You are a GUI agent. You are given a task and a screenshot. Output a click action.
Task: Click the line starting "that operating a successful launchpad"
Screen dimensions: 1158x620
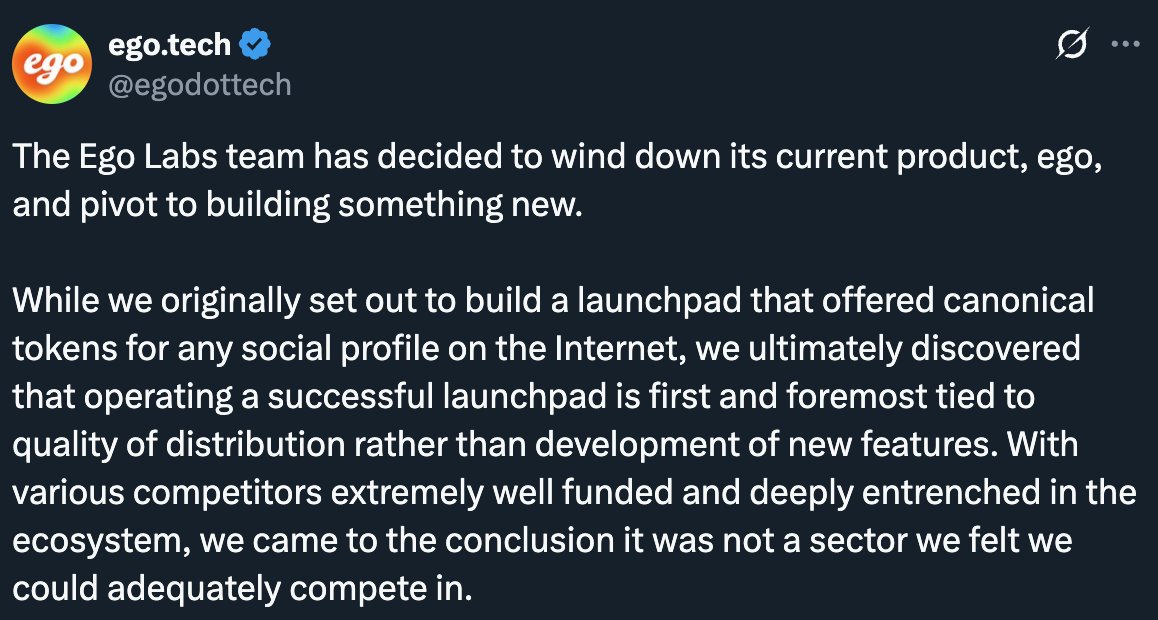tap(523, 397)
